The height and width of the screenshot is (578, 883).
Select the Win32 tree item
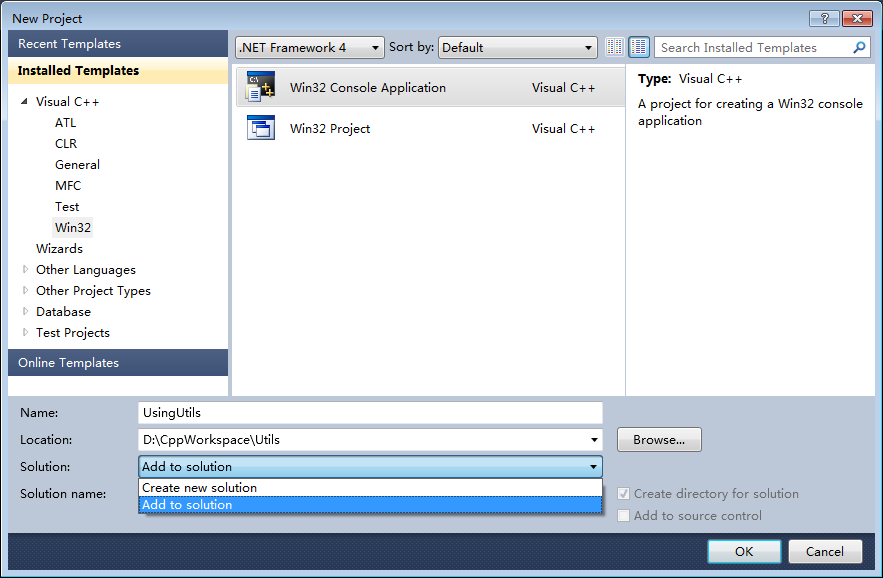click(x=73, y=228)
